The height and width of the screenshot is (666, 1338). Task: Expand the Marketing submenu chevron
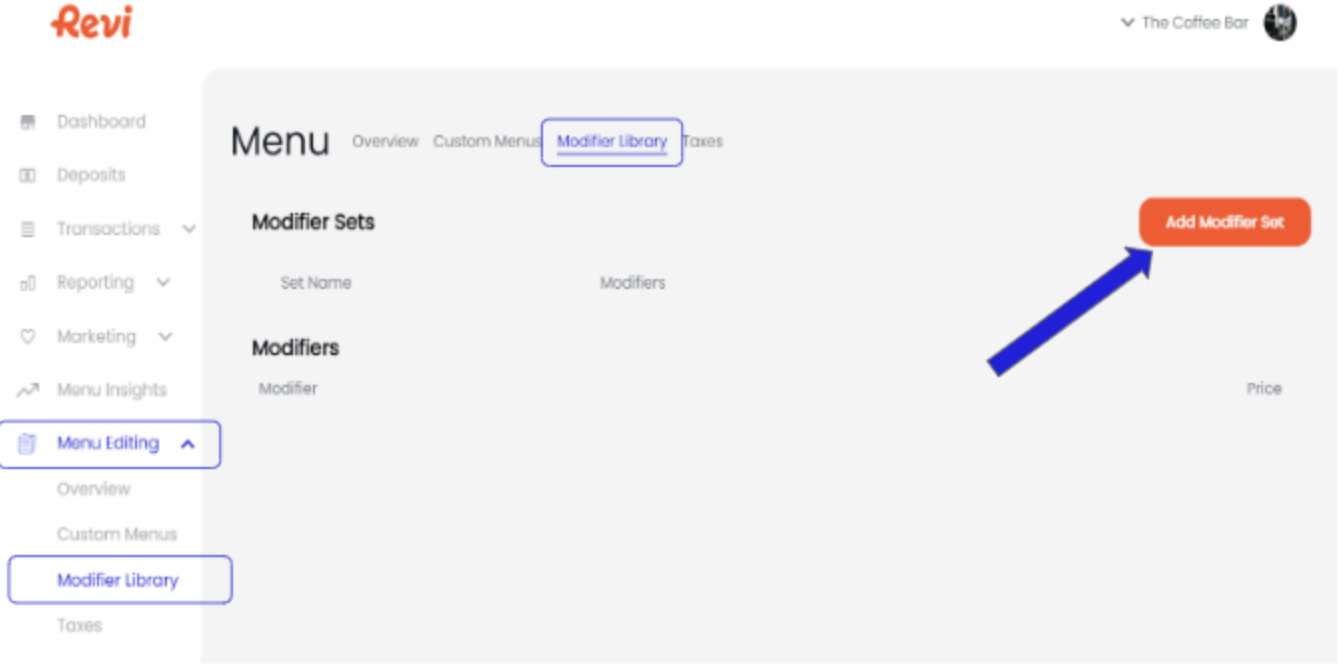click(165, 336)
